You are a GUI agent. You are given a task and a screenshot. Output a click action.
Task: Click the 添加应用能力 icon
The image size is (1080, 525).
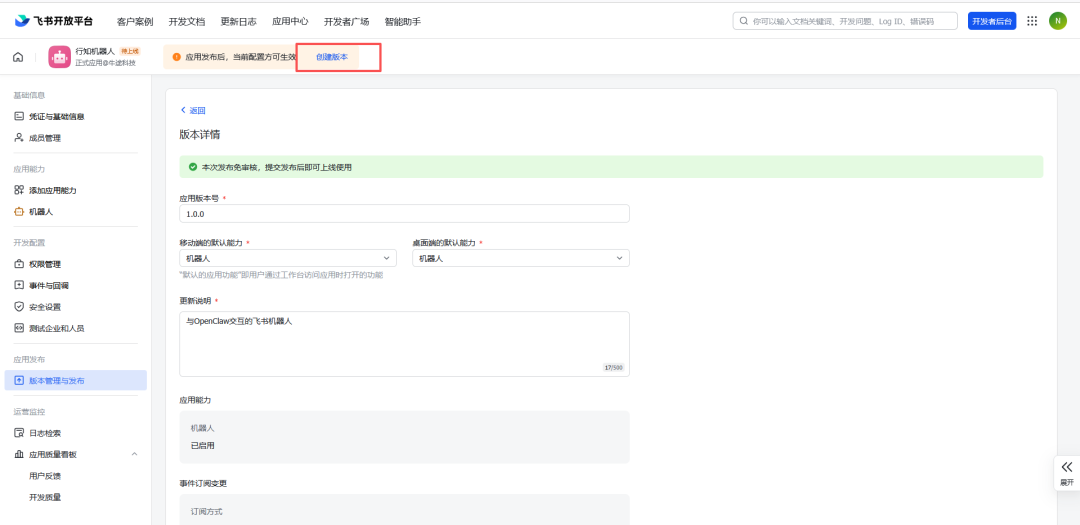(19, 190)
